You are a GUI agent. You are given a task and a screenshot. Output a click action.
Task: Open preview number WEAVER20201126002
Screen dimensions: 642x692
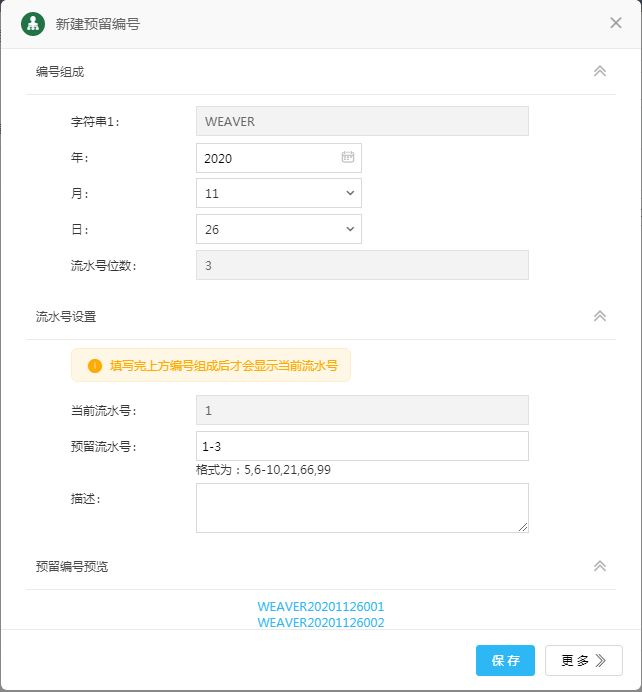tap(320, 622)
